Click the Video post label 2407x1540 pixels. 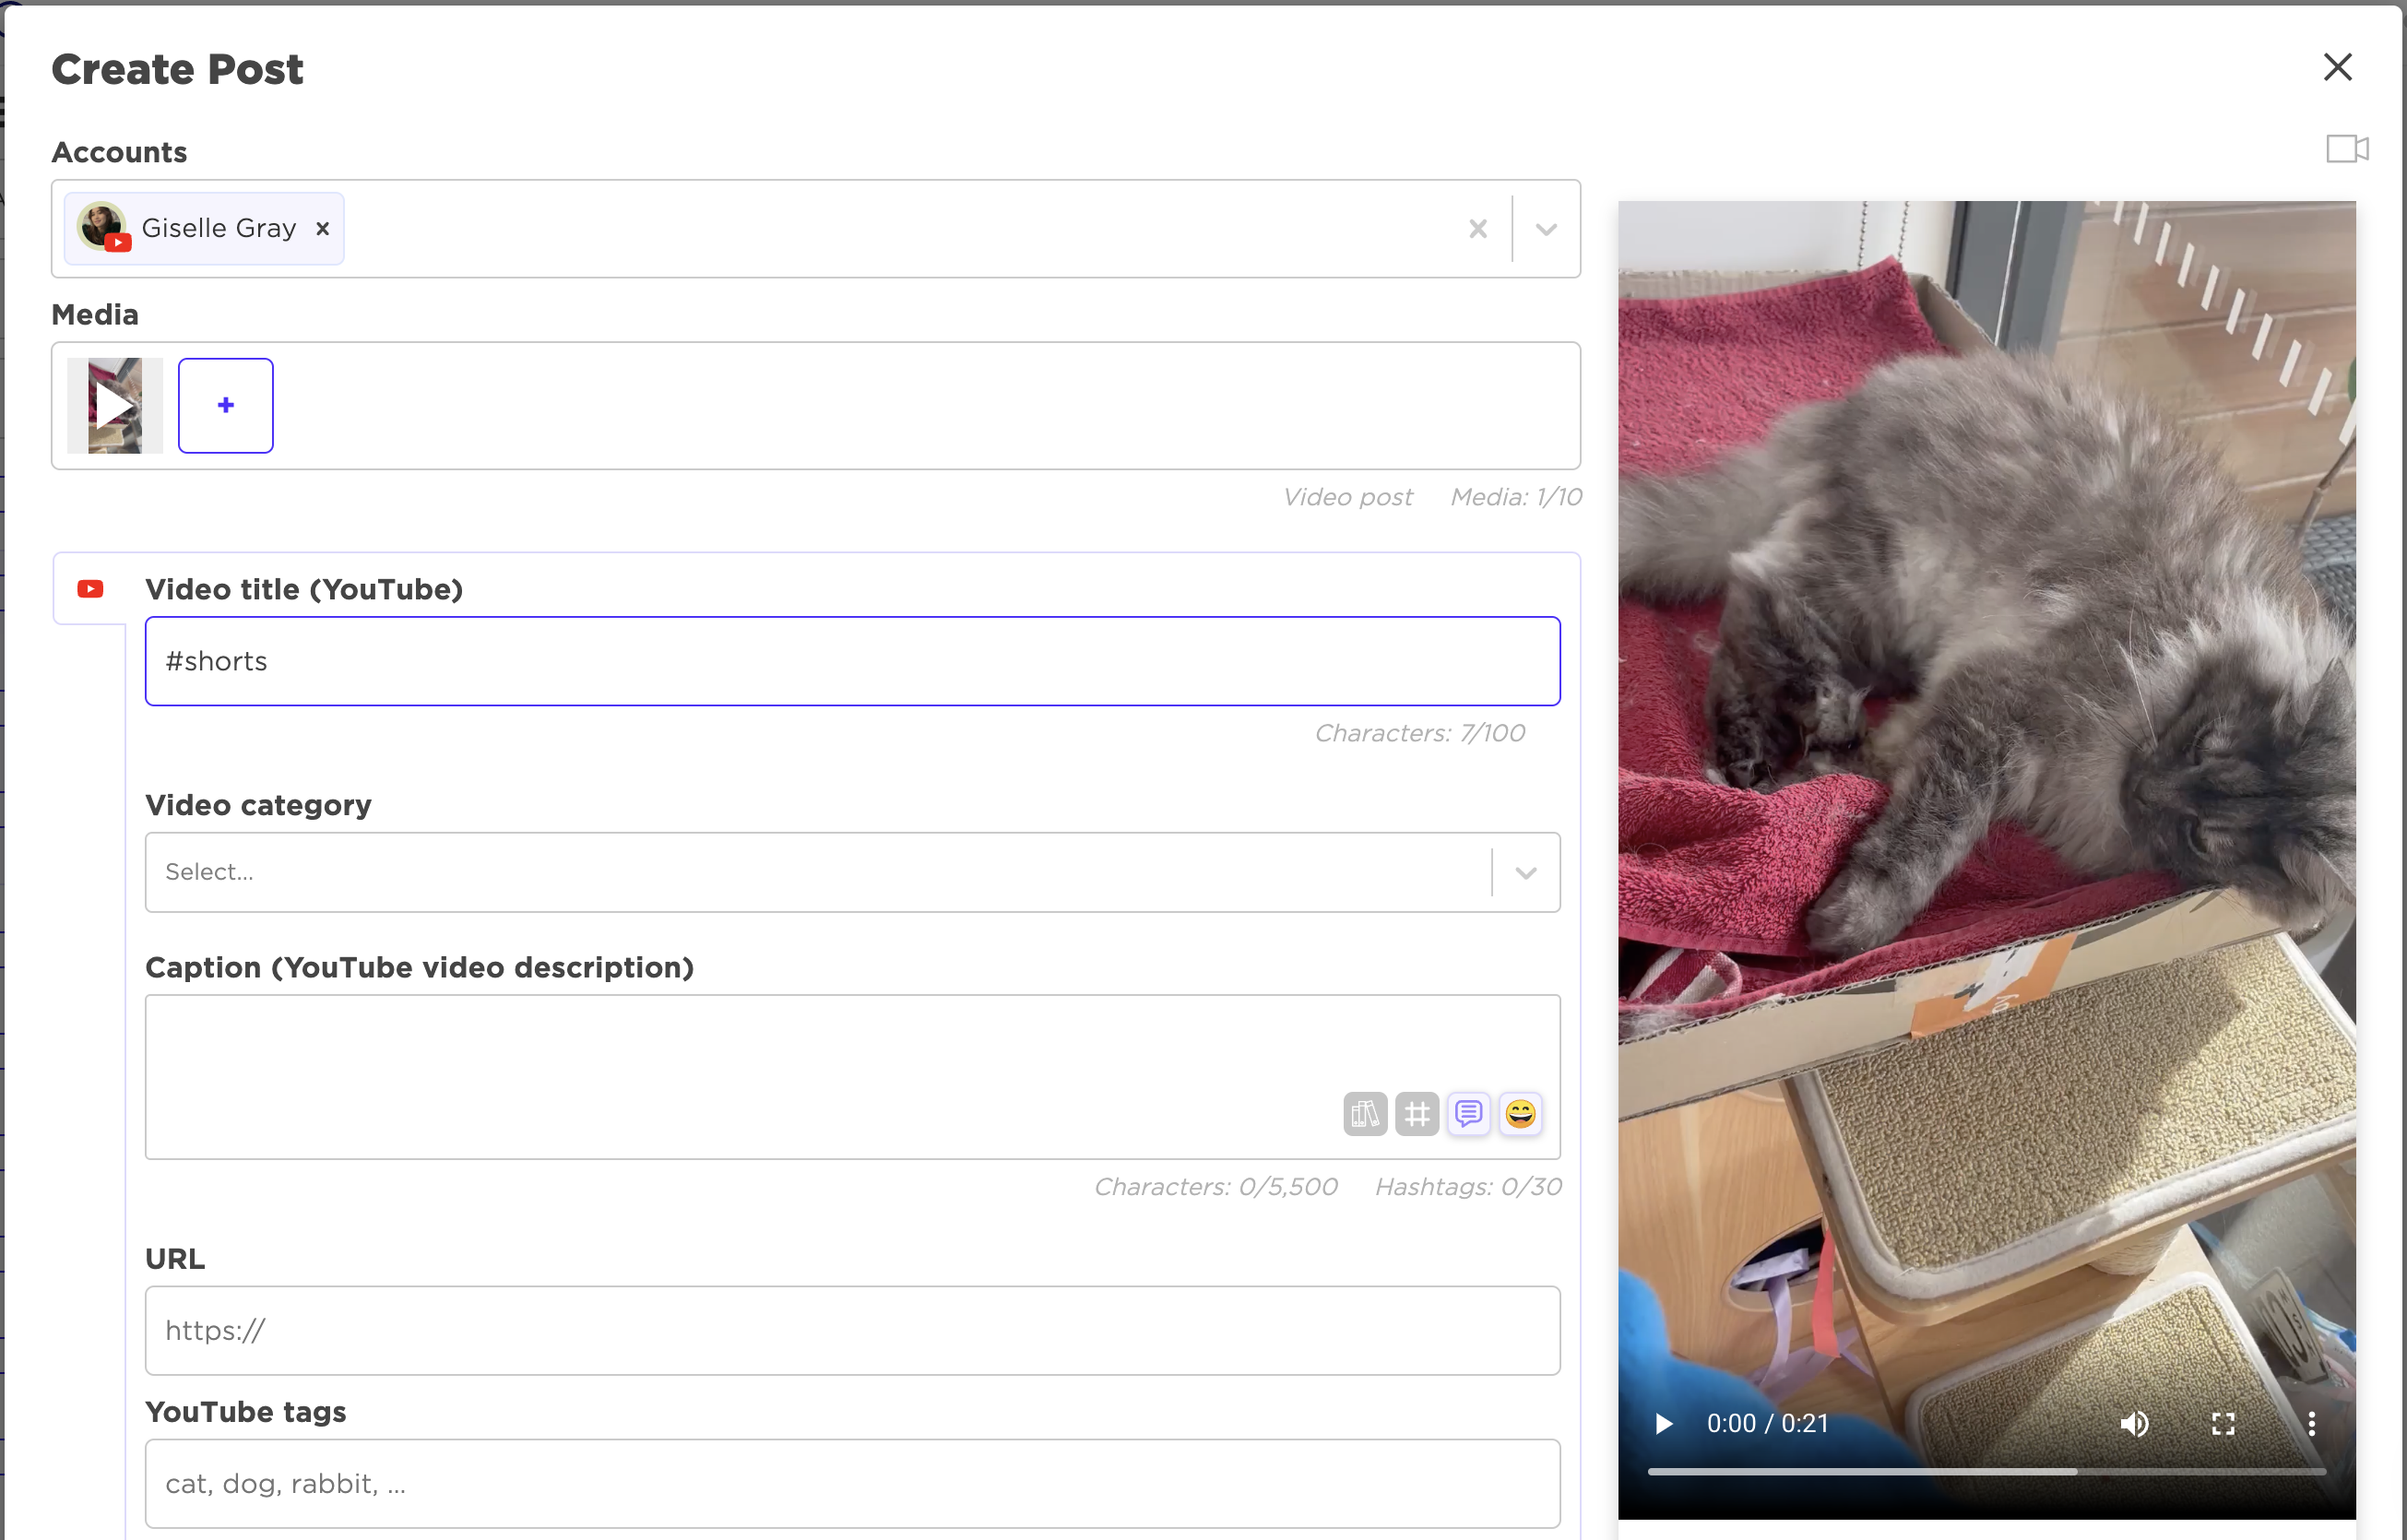pos(1347,497)
